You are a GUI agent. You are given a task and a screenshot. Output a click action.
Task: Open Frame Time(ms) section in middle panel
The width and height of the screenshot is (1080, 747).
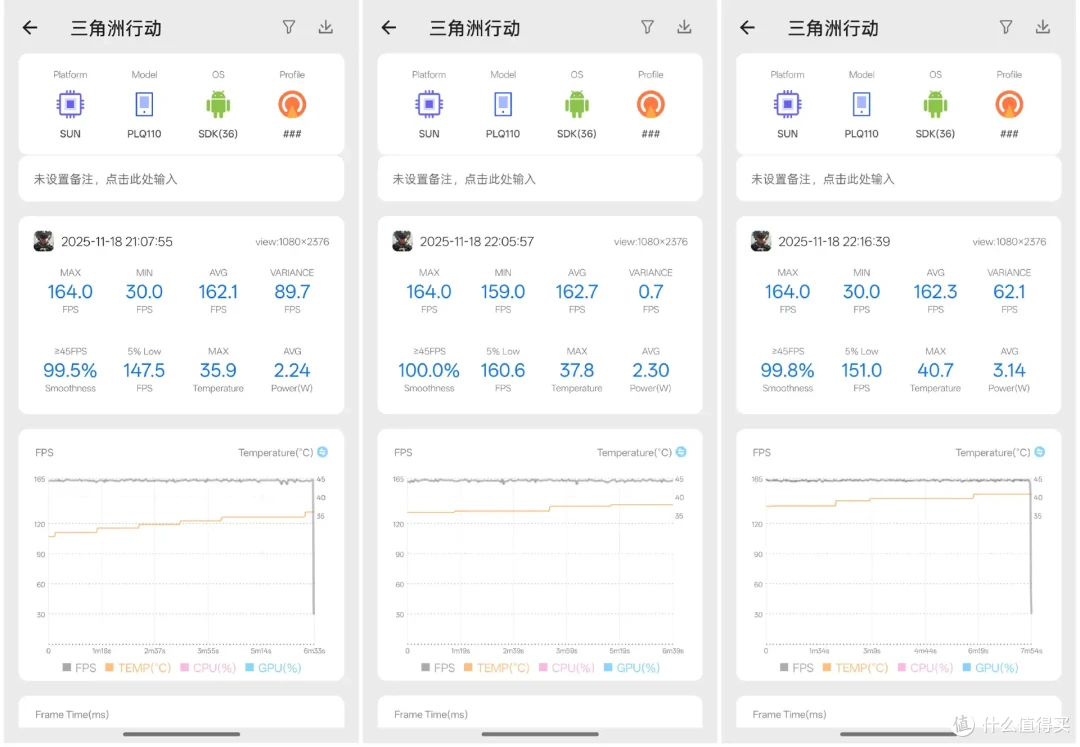(x=540, y=714)
